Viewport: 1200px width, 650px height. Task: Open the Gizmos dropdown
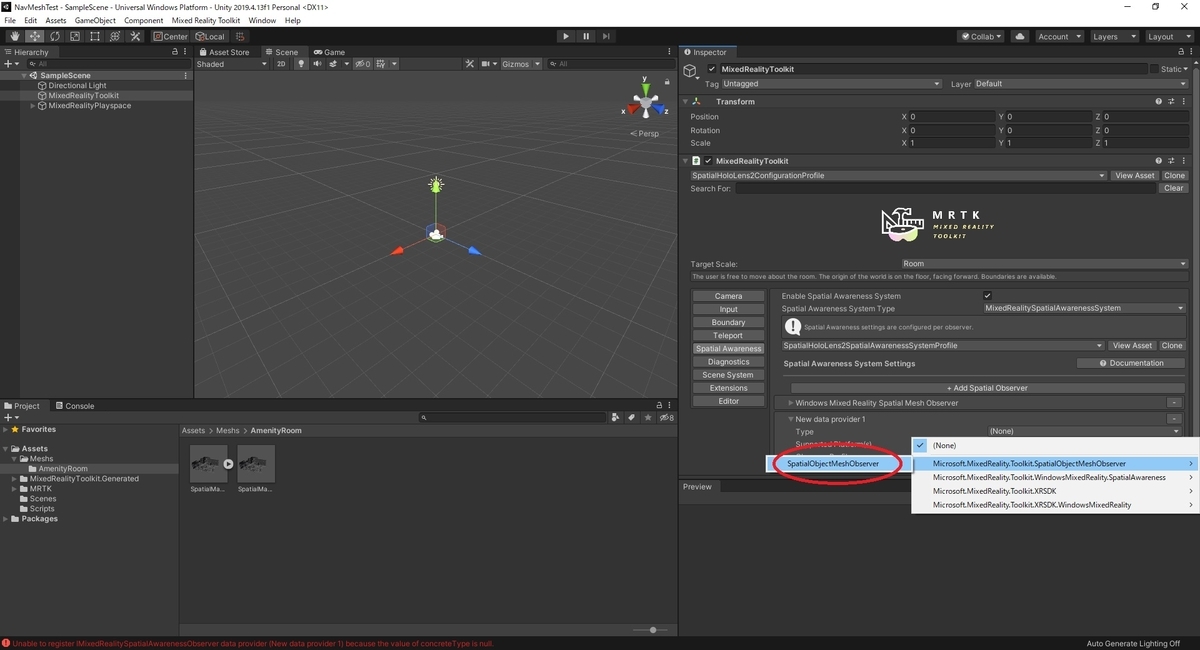[x=521, y=64]
